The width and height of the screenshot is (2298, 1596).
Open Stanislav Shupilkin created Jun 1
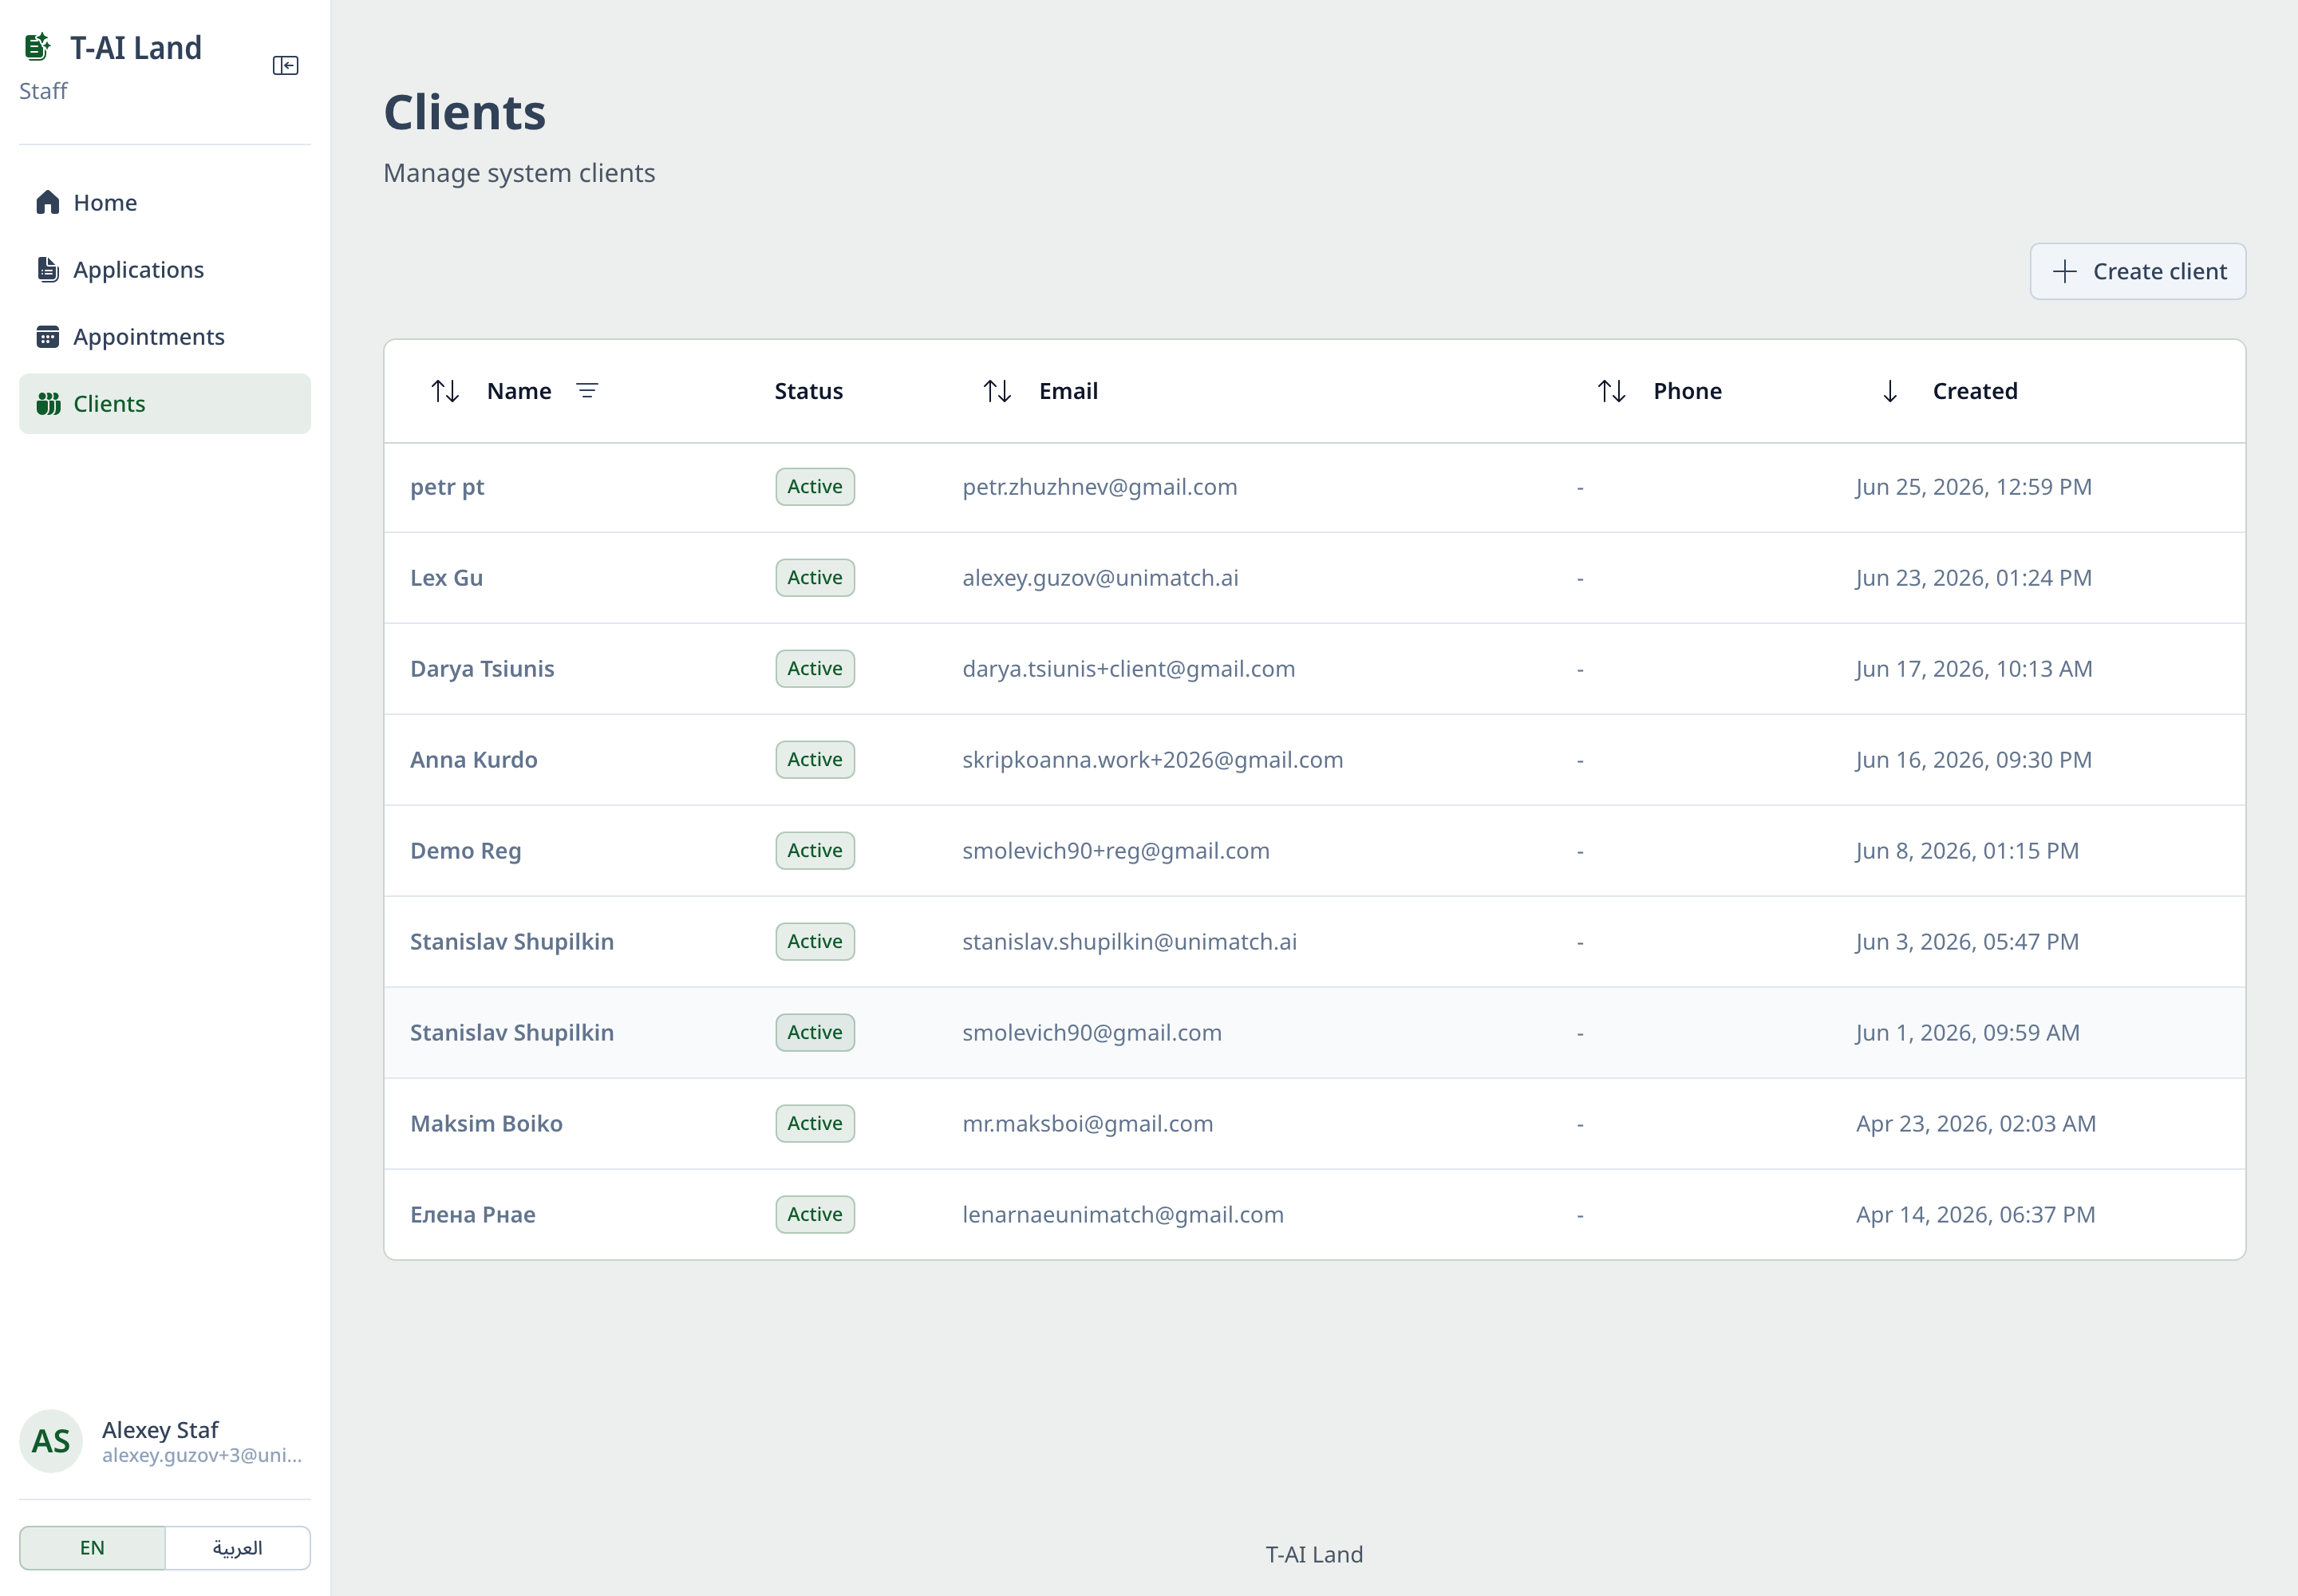point(512,1033)
